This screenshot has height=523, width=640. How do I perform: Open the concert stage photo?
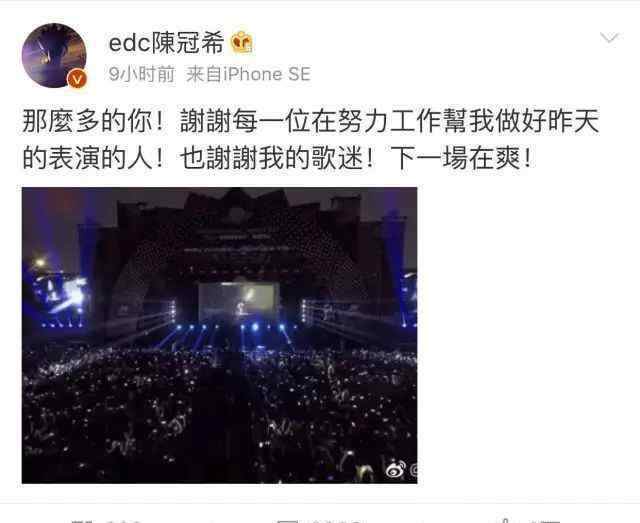point(220,335)
